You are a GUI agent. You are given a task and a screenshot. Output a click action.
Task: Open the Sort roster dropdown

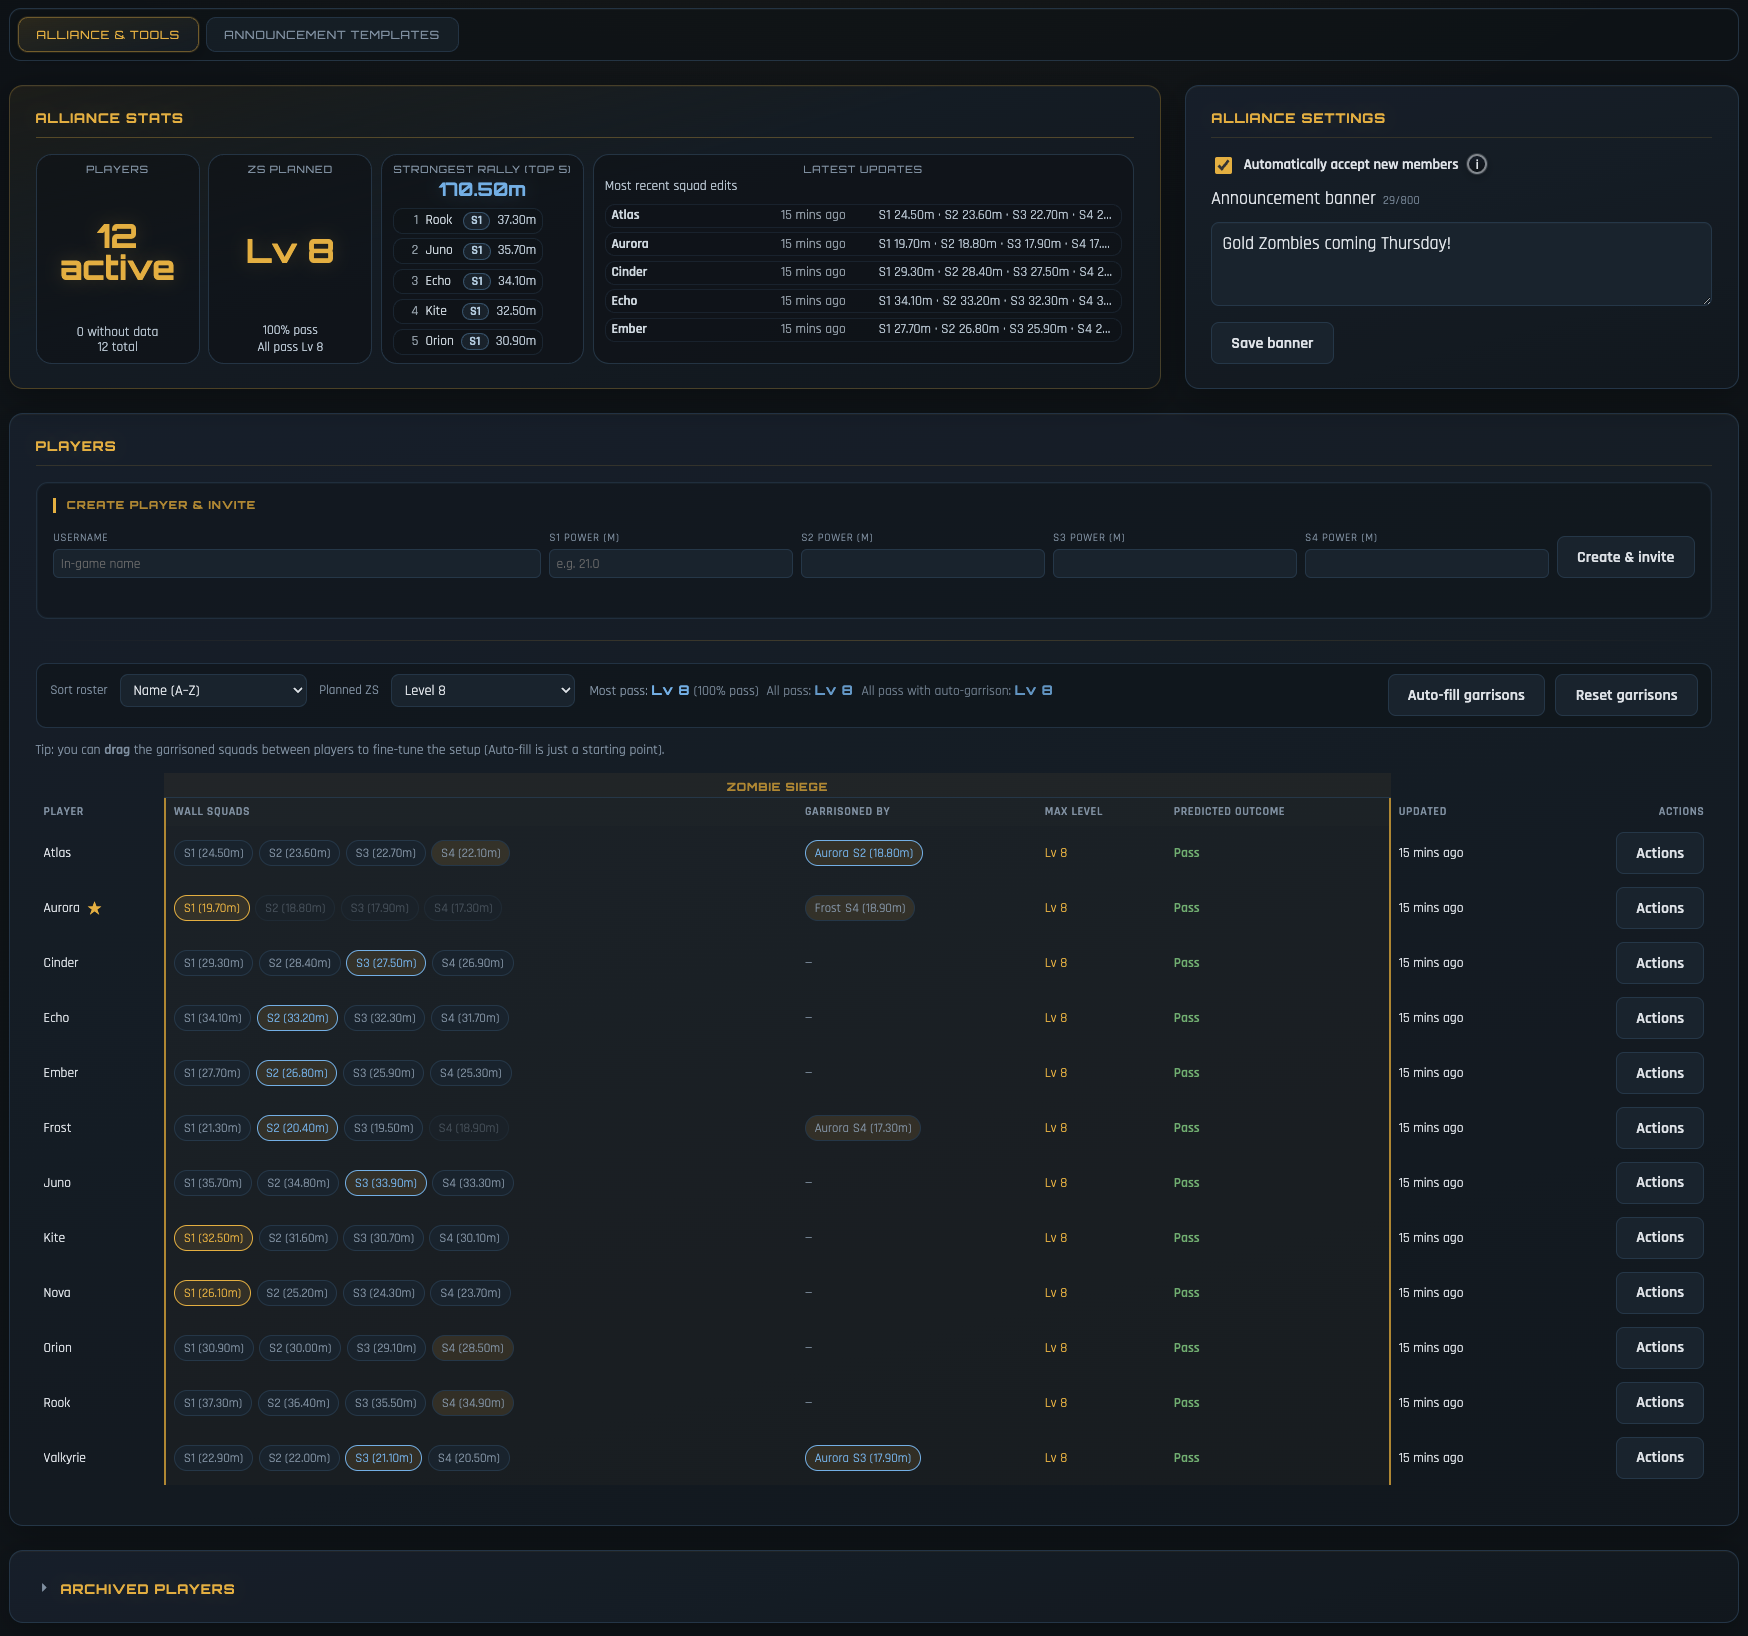pos(213,691)
